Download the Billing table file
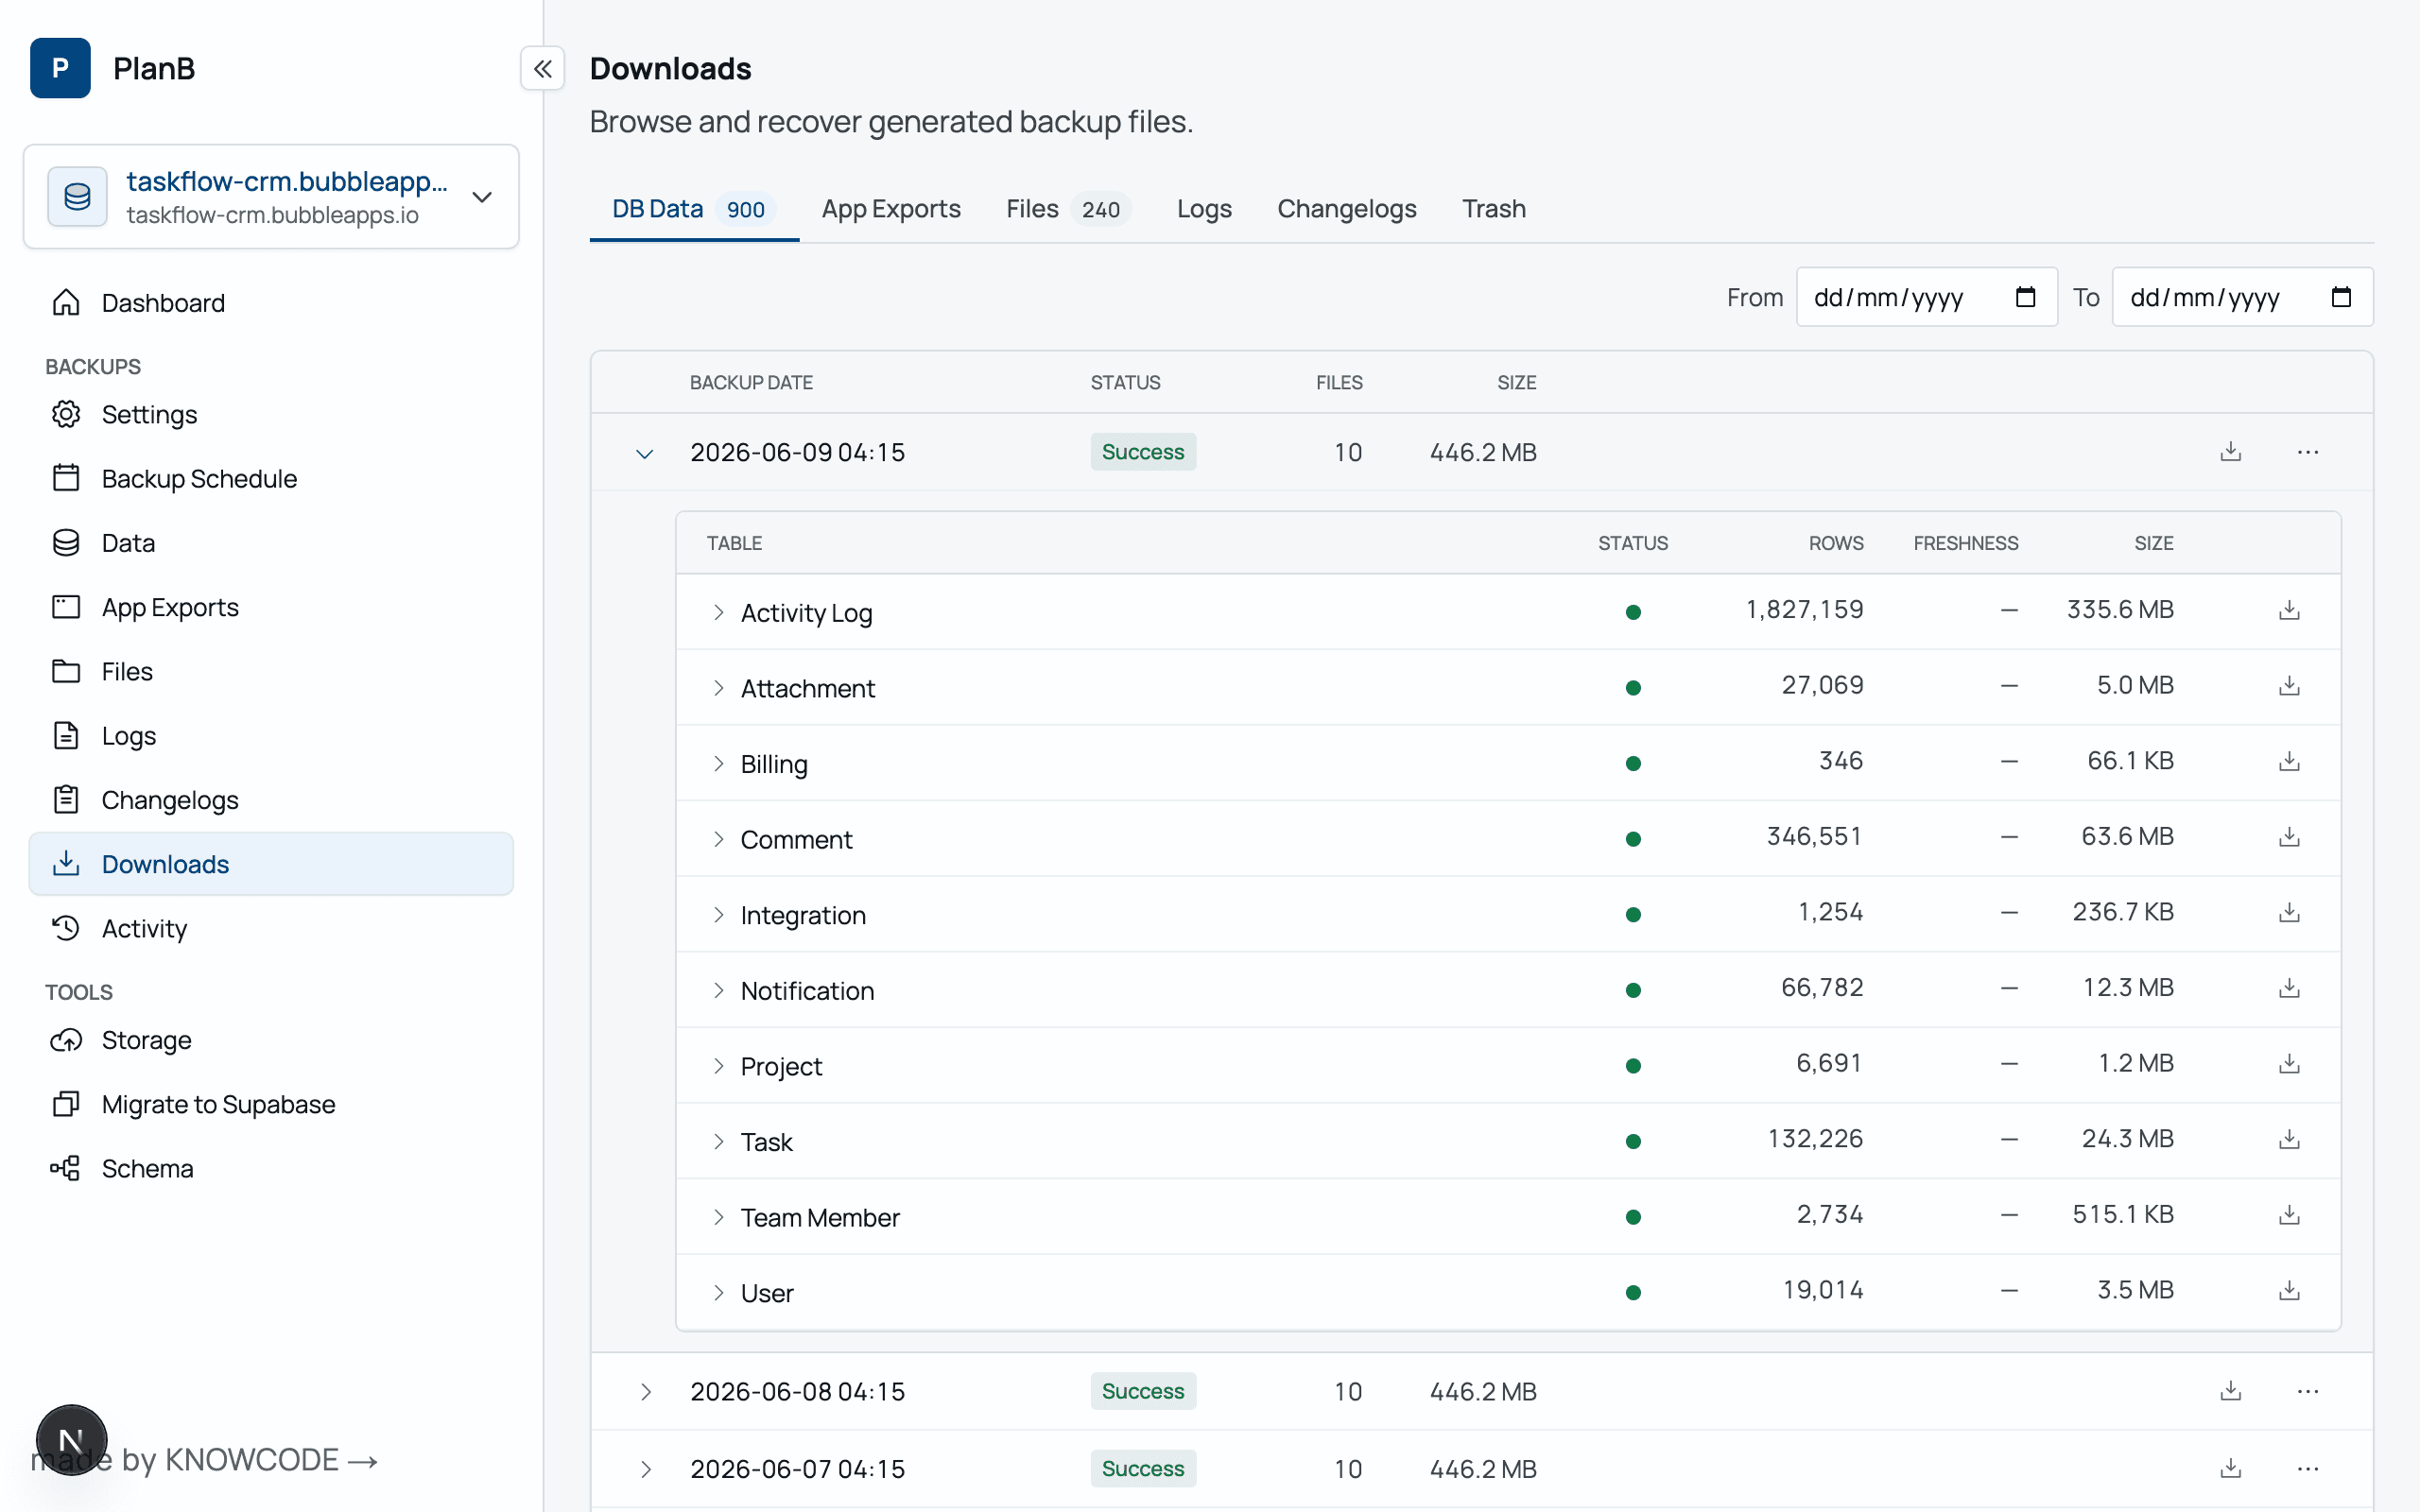 (x=2289, y=762)
